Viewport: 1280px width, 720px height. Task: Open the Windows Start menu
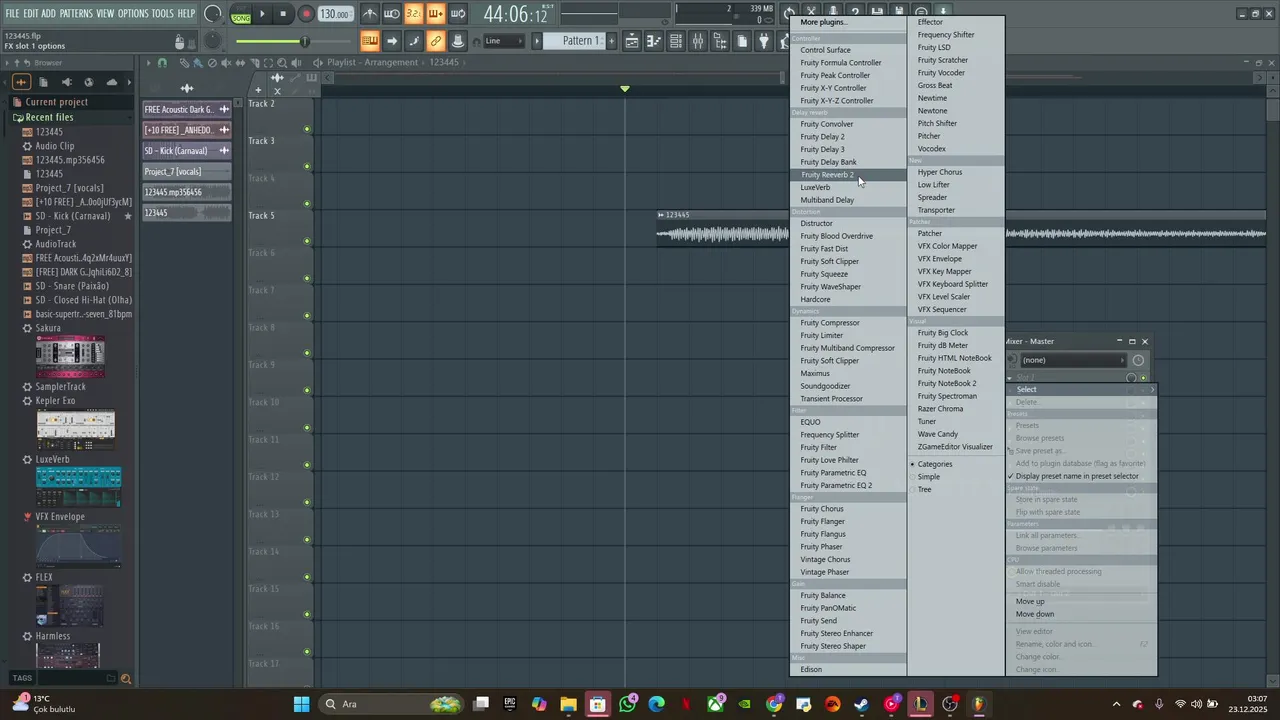(x=301, y=704)
